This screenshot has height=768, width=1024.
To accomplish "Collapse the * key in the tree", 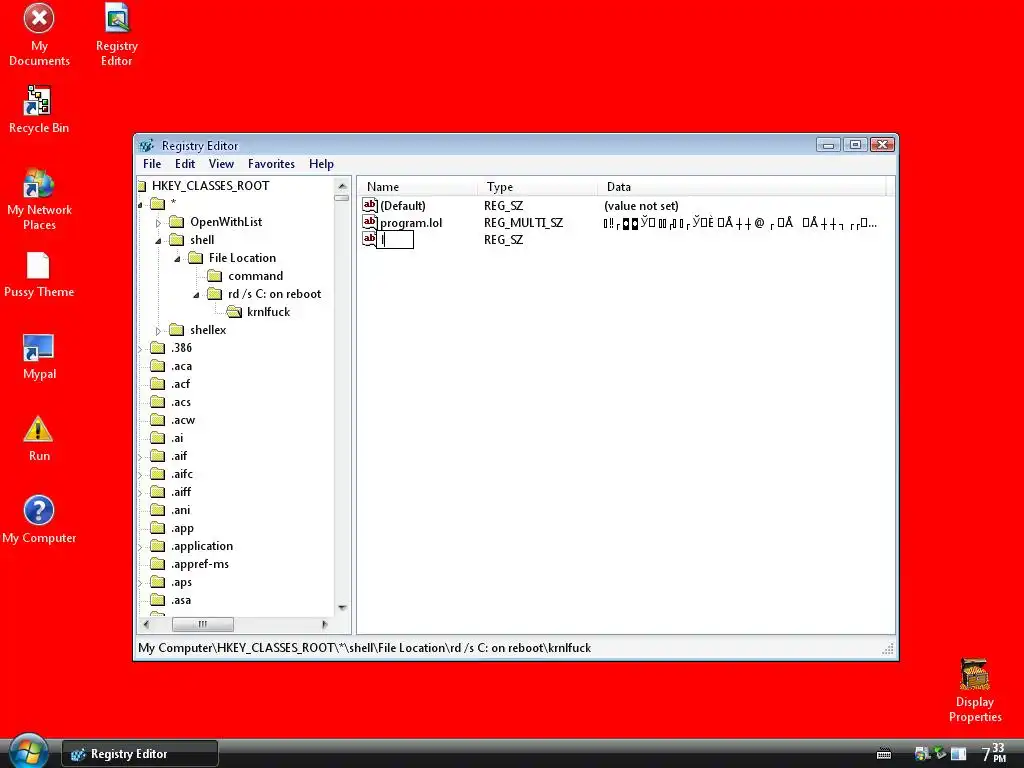I will click(140, 205).
